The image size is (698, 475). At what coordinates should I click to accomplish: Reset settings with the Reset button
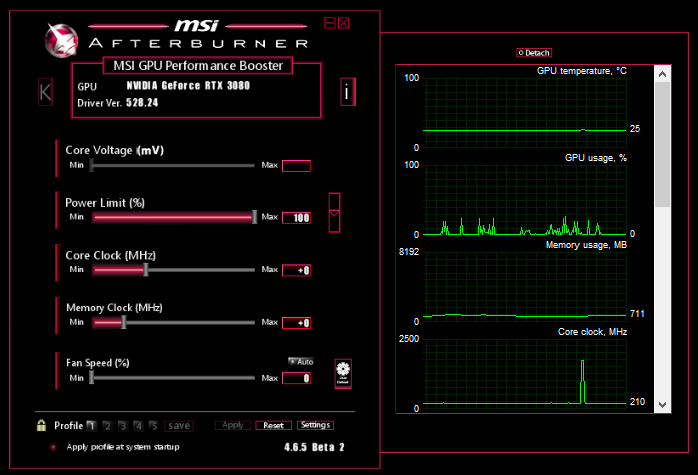(273, 425)
